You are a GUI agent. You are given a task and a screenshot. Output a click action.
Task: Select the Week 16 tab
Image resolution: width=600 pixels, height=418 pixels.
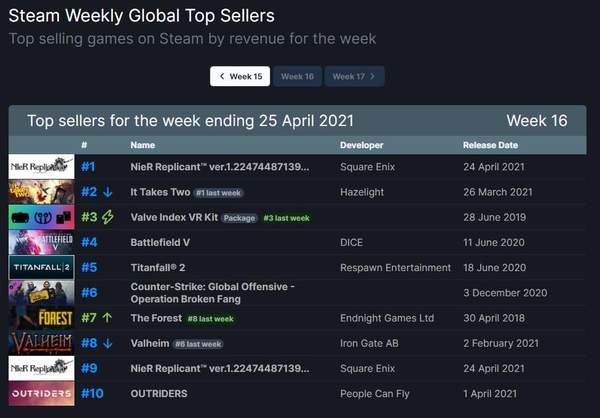[297, 76]
